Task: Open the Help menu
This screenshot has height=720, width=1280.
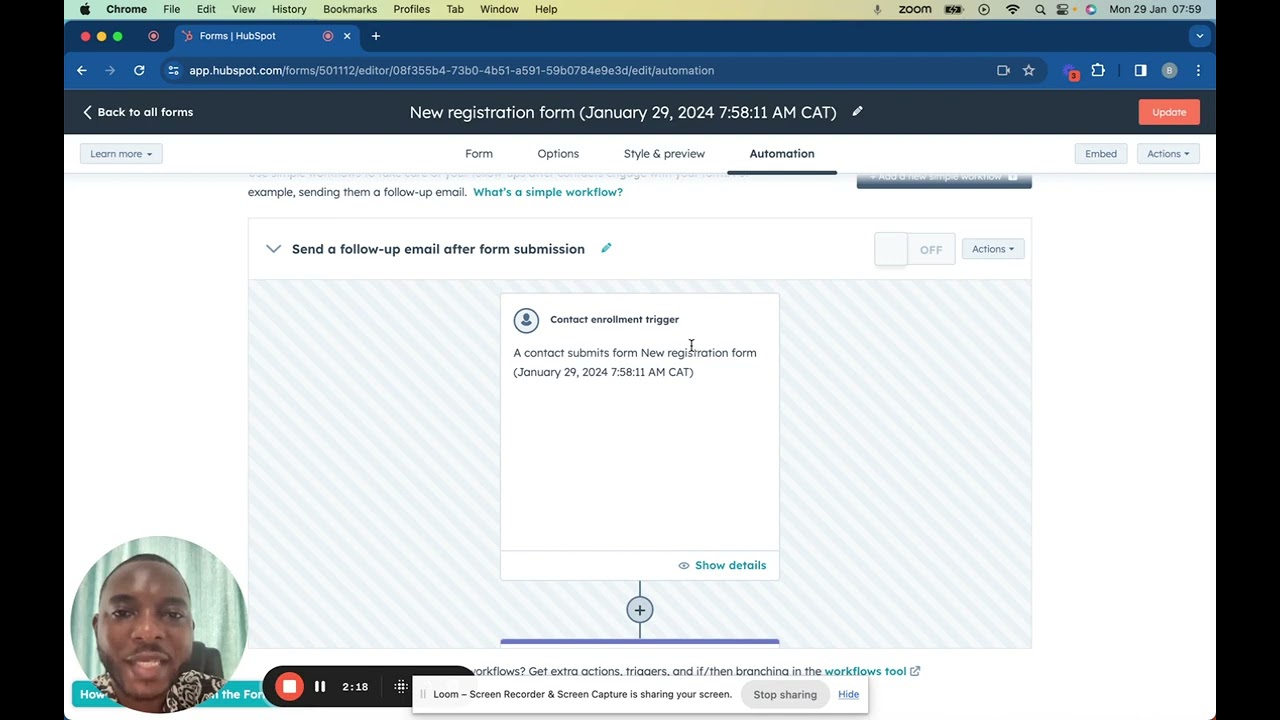Action: tap(546, 9)
